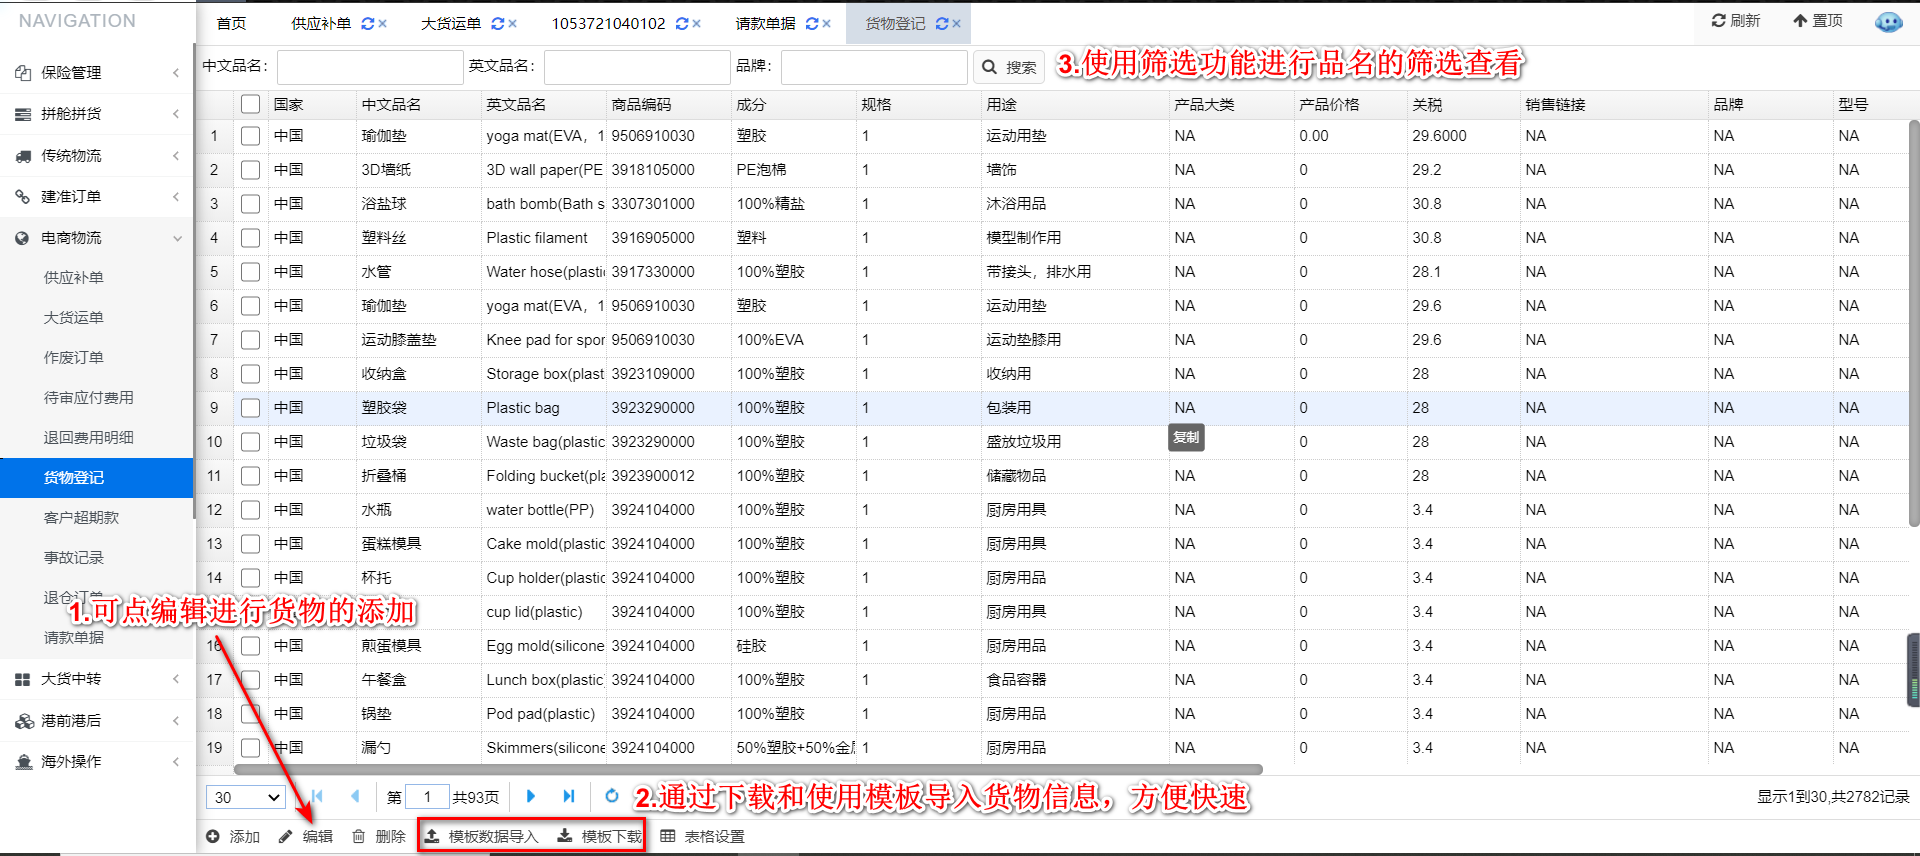Close the 1053721040102 tab

(697, 23)
